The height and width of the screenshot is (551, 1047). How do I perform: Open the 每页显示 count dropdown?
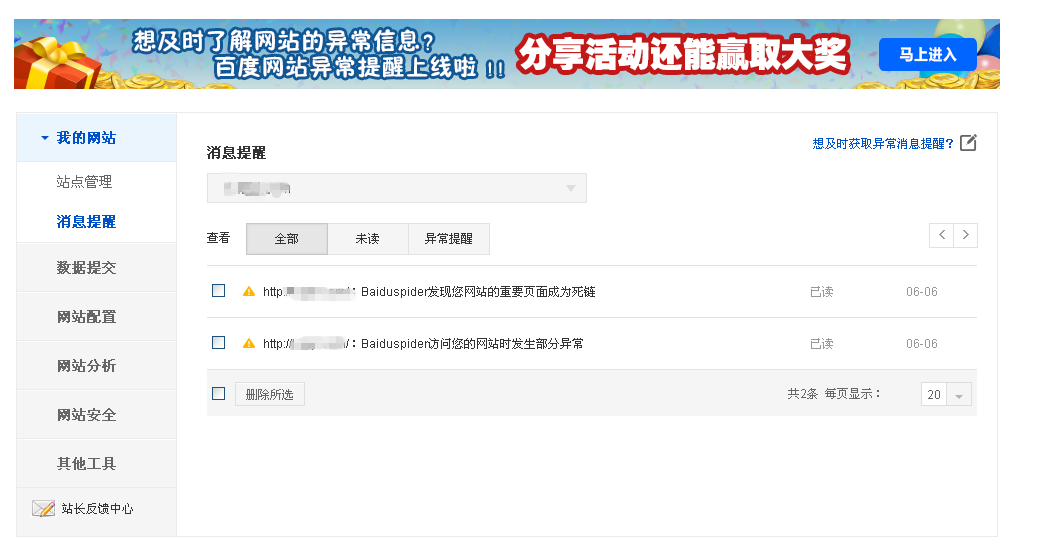coord(946,395)
